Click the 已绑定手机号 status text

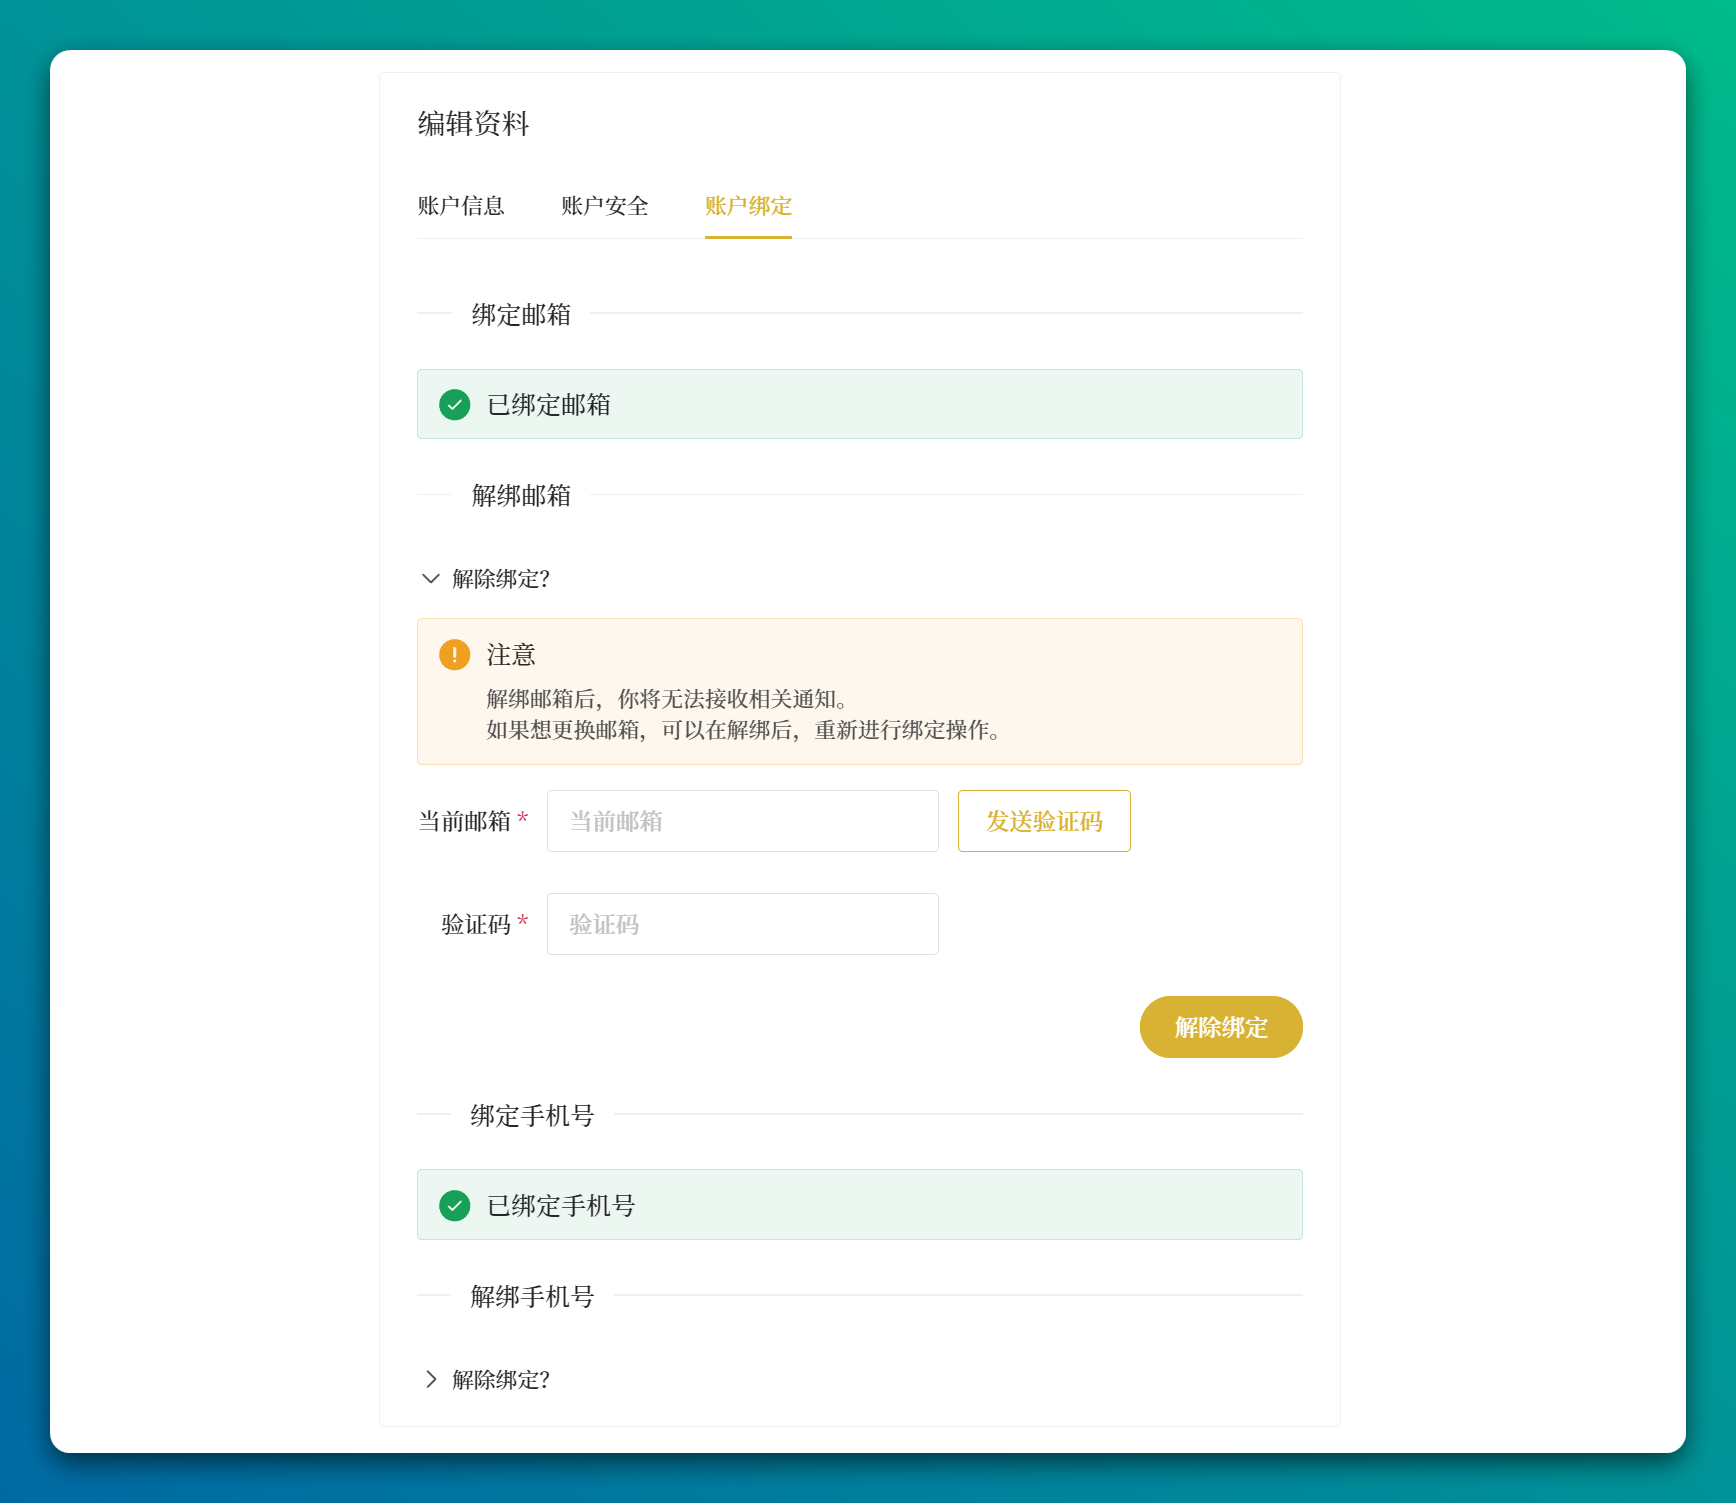[x=561, y=1206]
